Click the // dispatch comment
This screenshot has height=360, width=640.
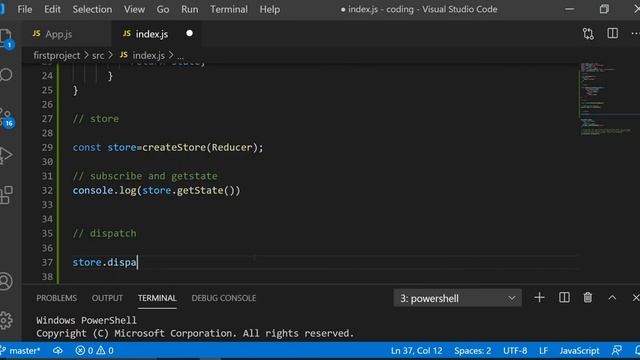104,233
